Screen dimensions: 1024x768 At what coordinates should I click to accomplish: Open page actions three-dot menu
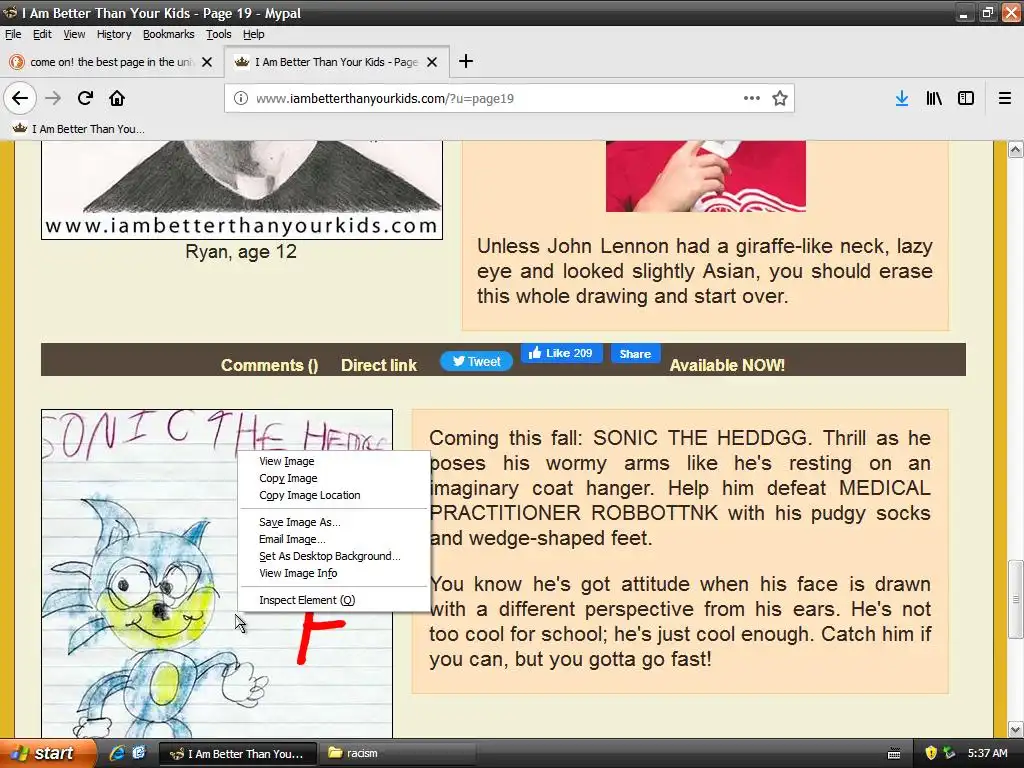tap(752, 98)
